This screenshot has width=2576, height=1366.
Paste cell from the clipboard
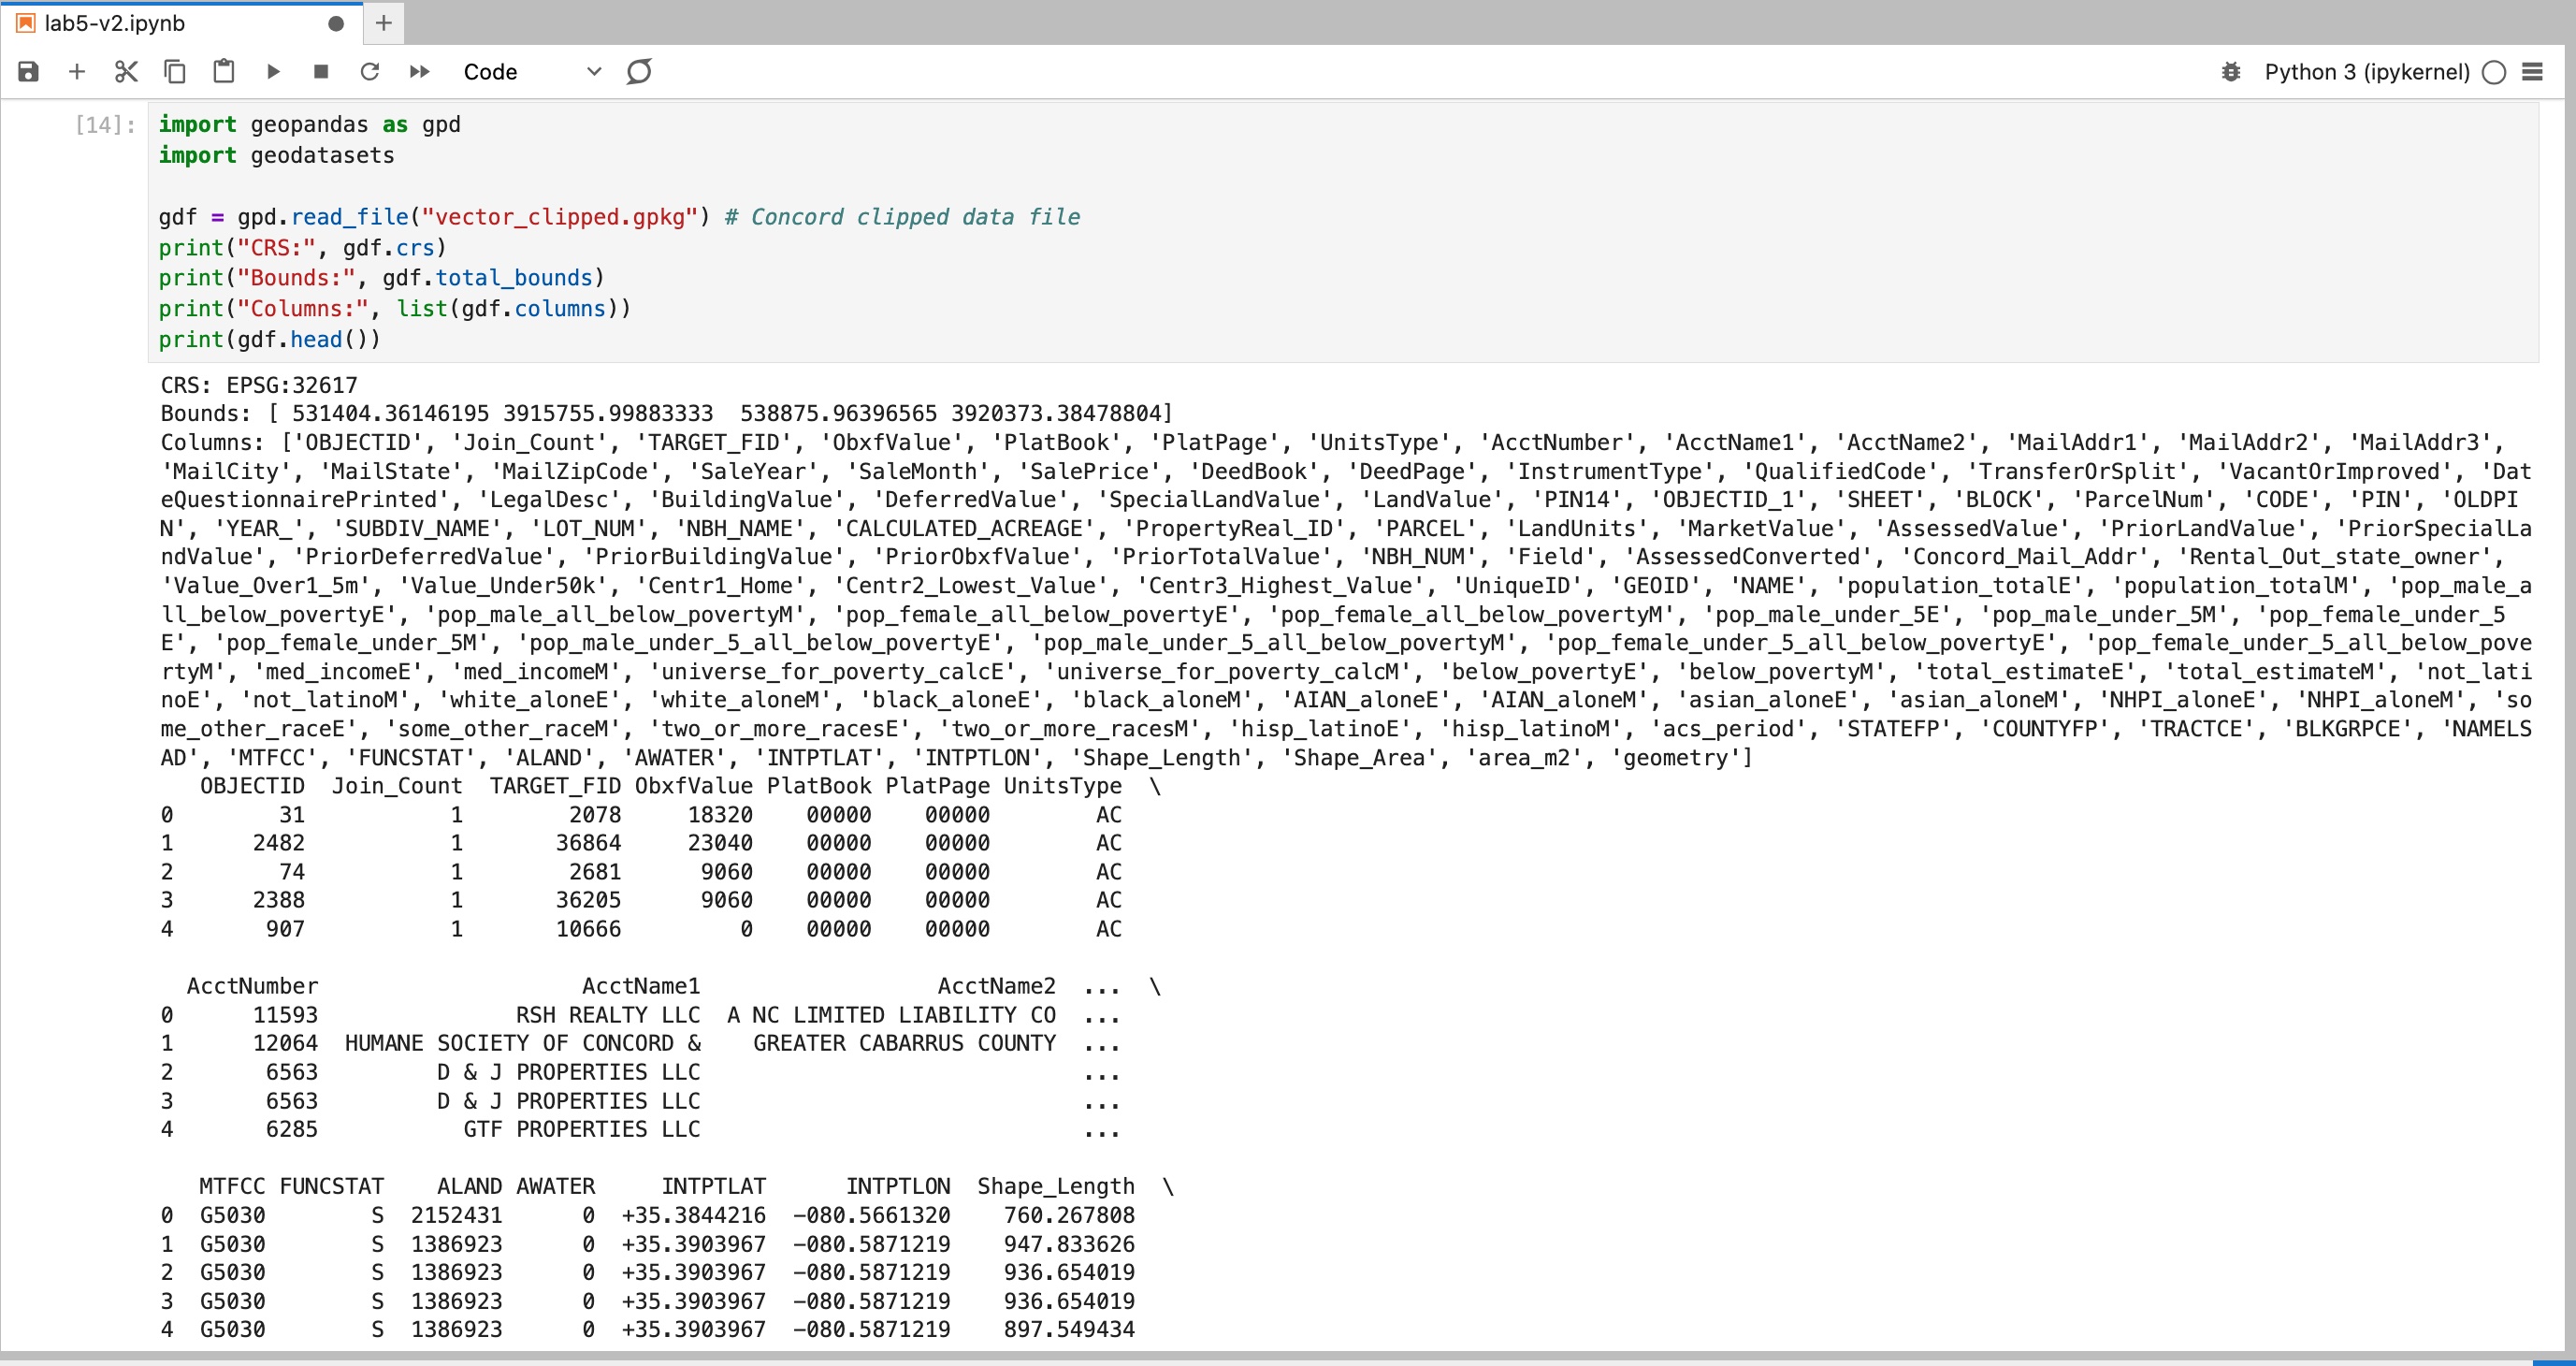[x=224, y=71]
